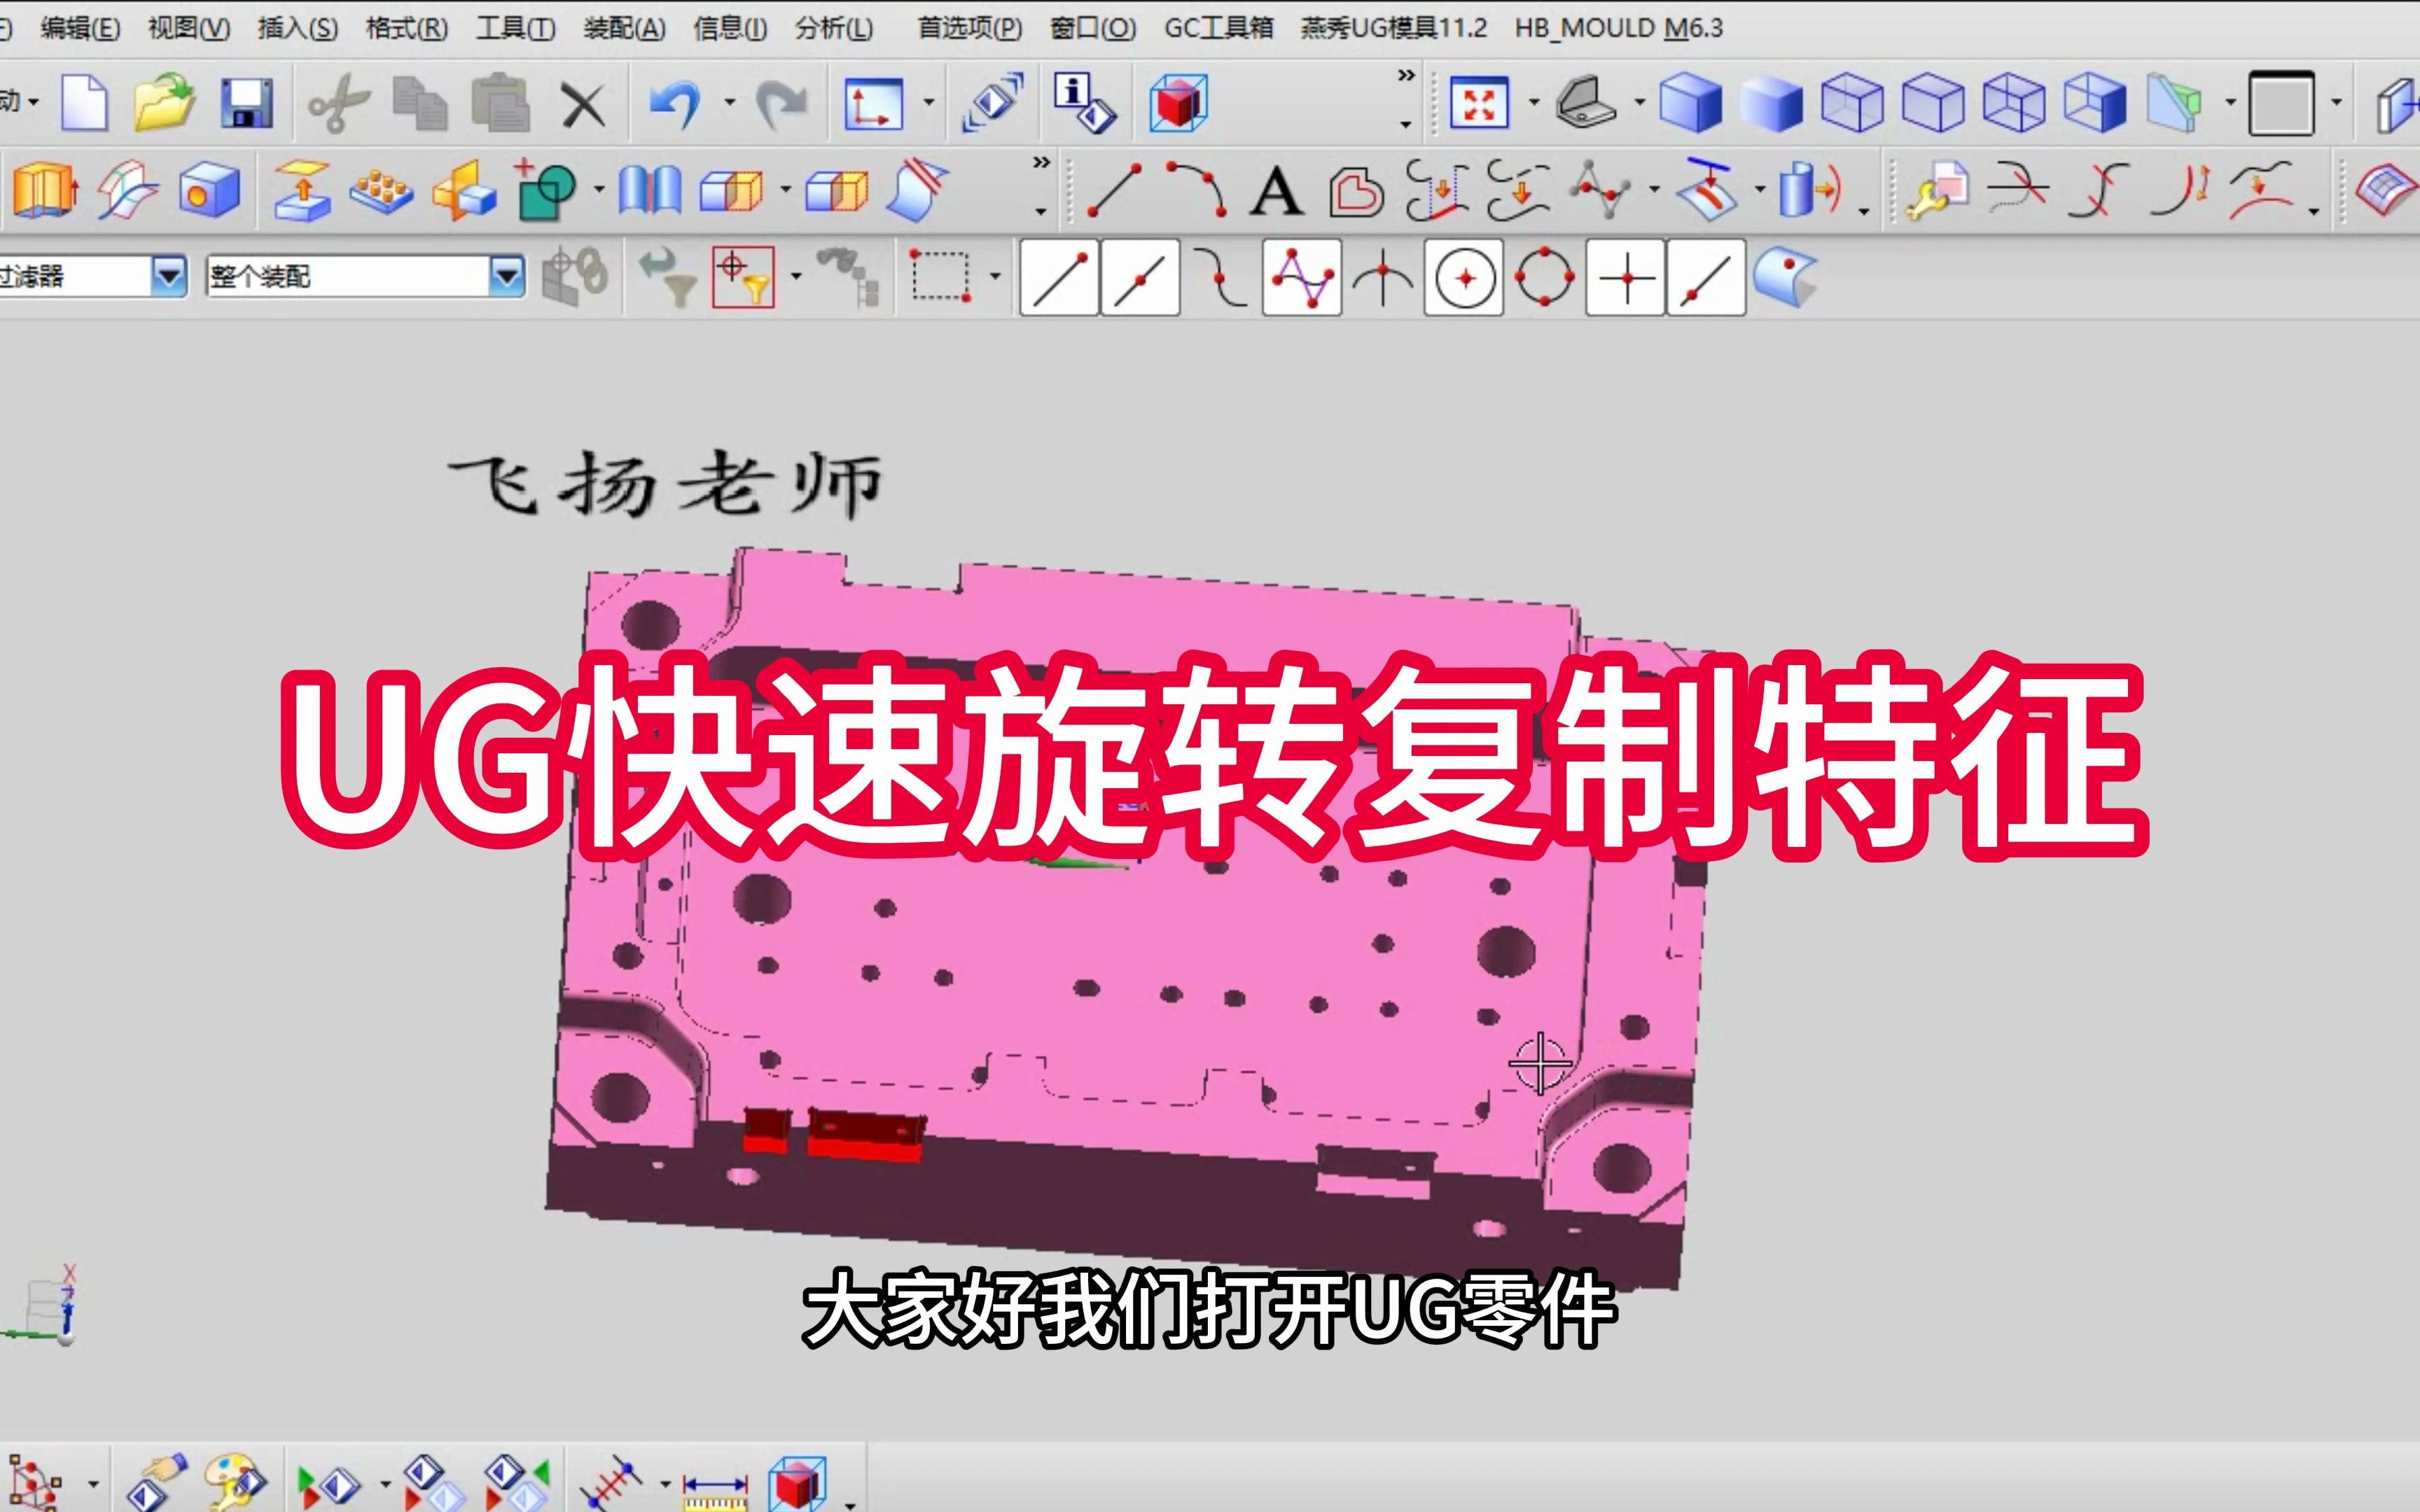Undo the last operation
The width and height of the screenshot is (2420, 1512).
[x=675, y=103]
